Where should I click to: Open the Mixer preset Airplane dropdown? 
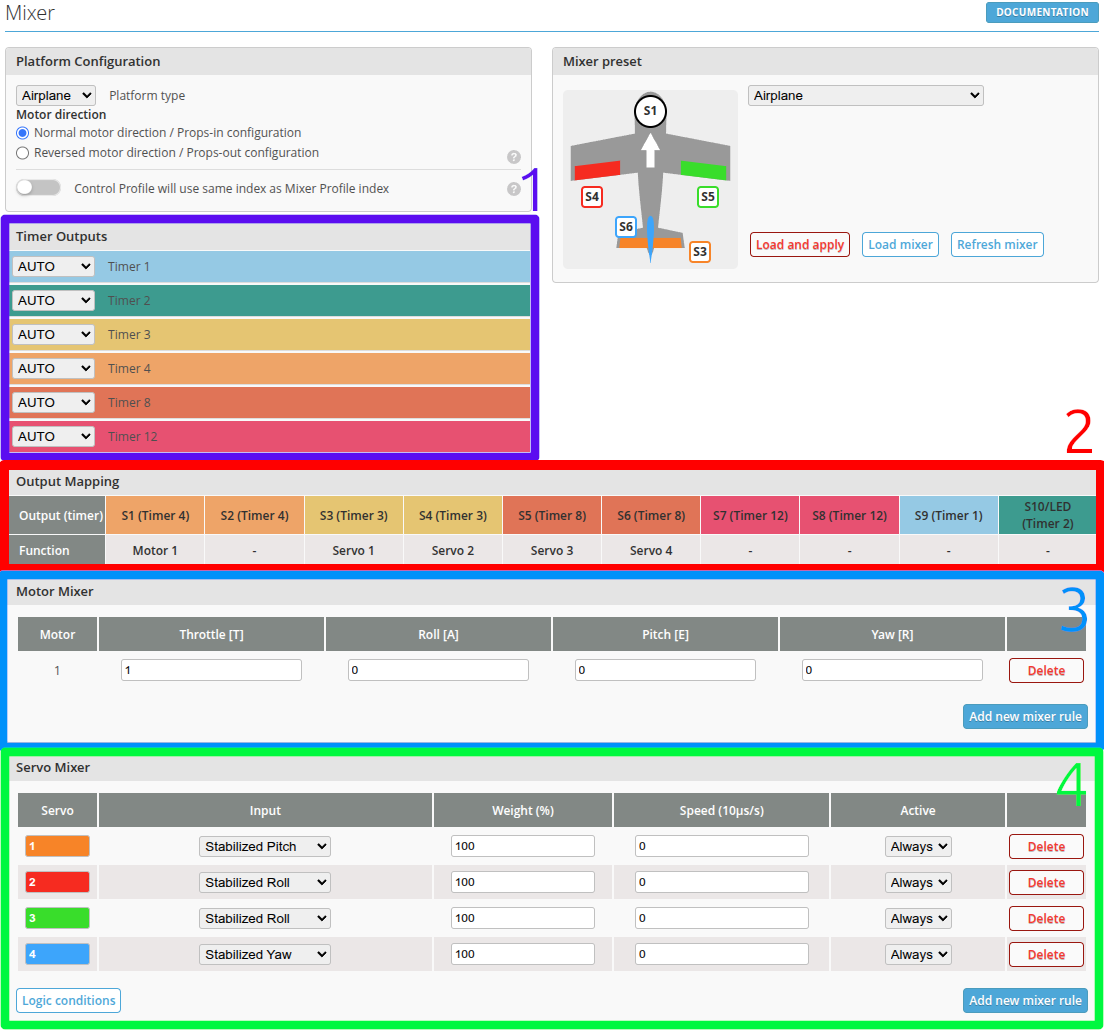(x=865, y=96)
